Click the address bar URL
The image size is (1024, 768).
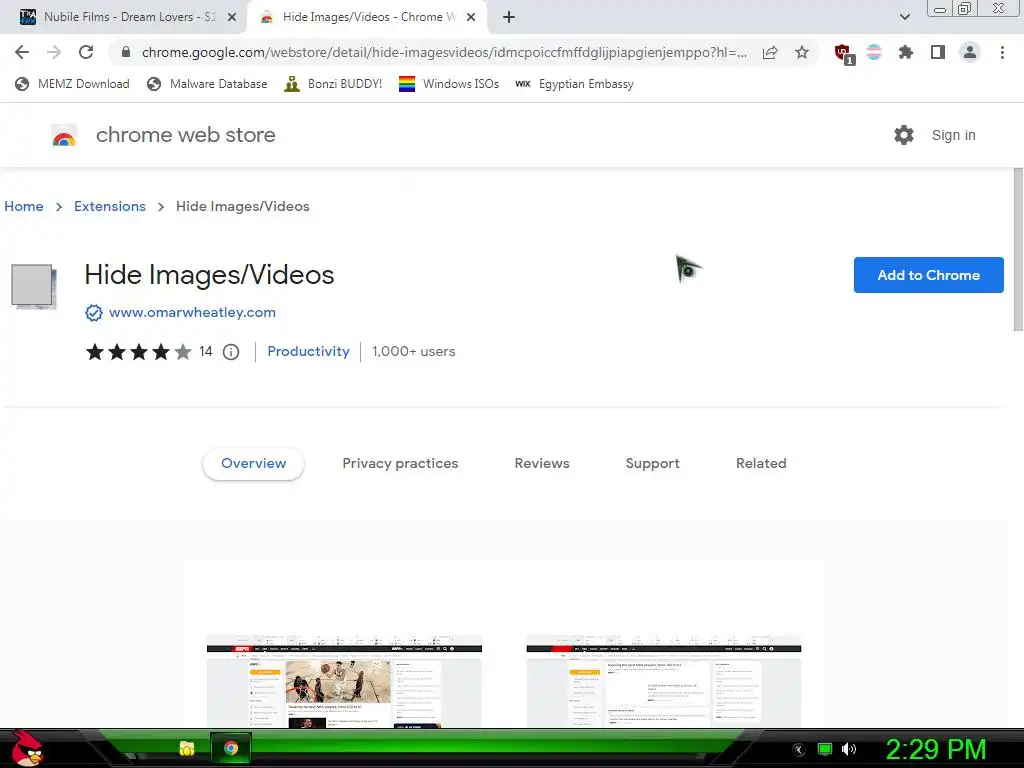click(x=444, y=52)
